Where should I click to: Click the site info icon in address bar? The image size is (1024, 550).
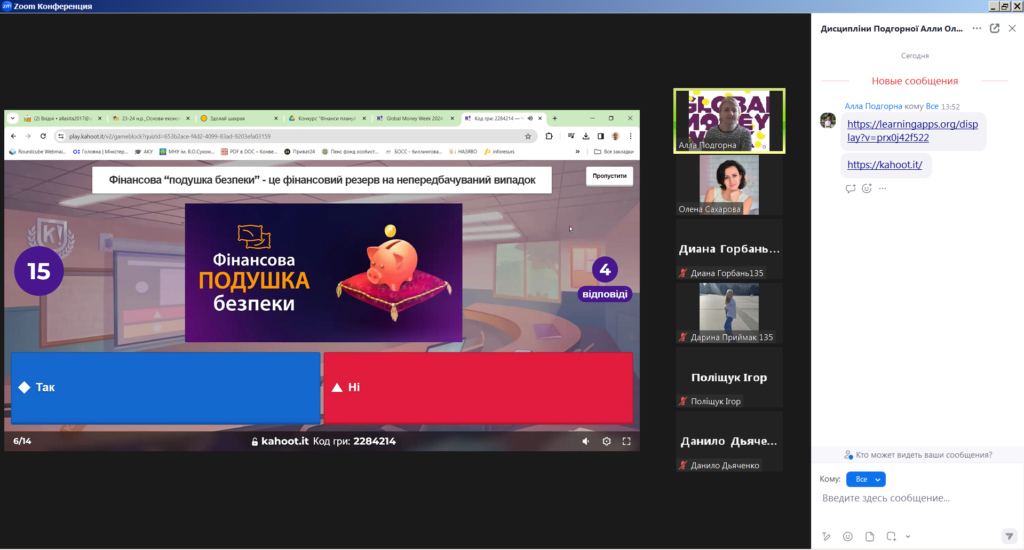pos(61,136)
